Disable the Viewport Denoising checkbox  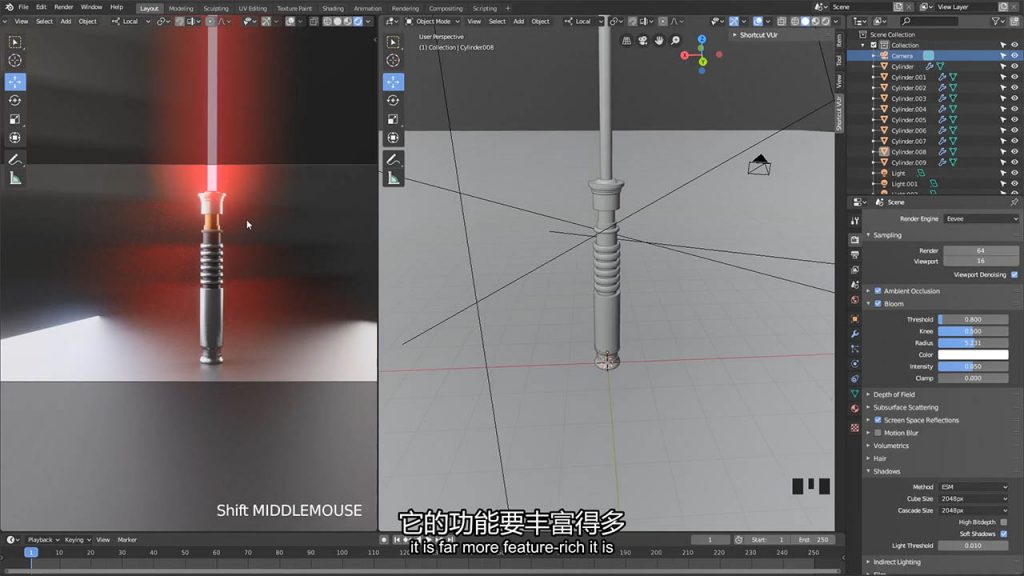[1014, 275]
